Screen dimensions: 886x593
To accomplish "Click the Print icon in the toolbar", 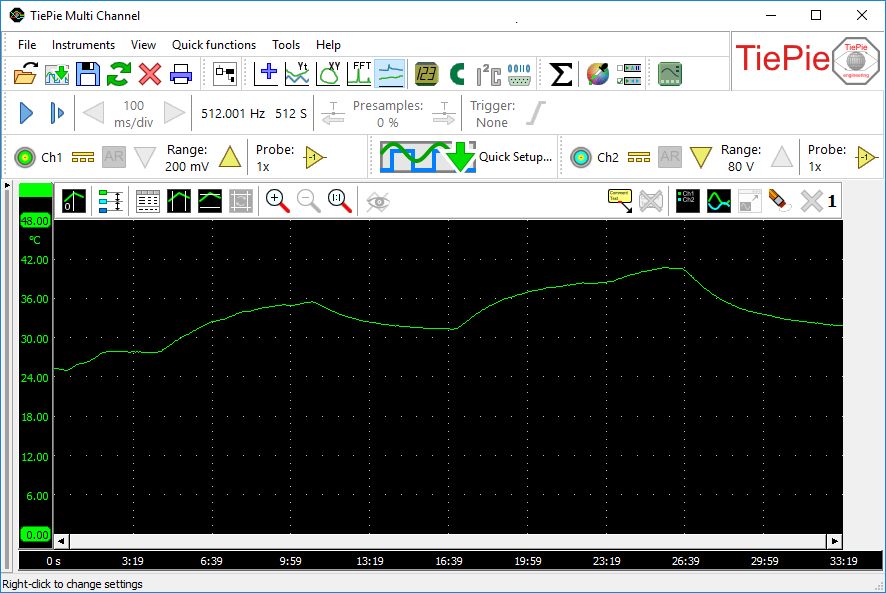I will point(181,73).
